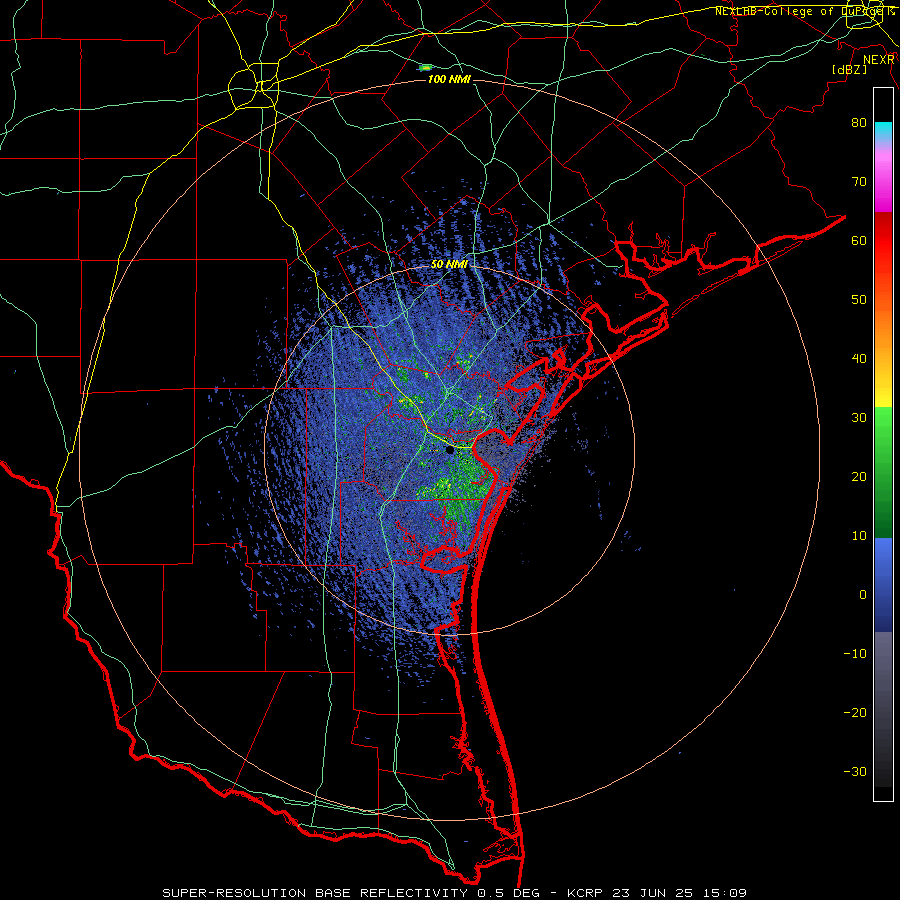Screen dimensions: 900x900
Task: Click the orange segment of the color bar
Action: click(x=883, y=321)
